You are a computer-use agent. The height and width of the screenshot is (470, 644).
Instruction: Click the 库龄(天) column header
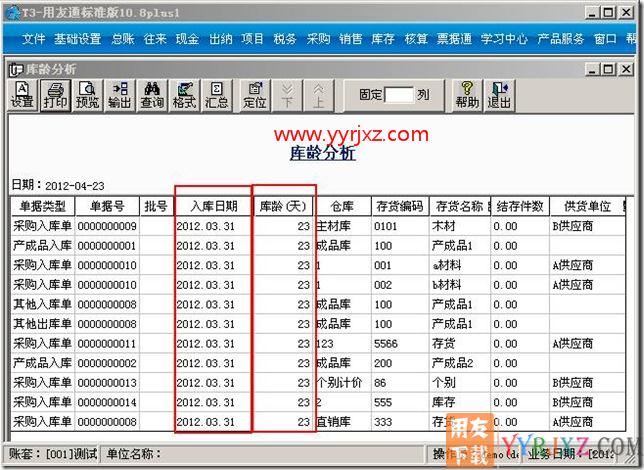coord(283,206)
